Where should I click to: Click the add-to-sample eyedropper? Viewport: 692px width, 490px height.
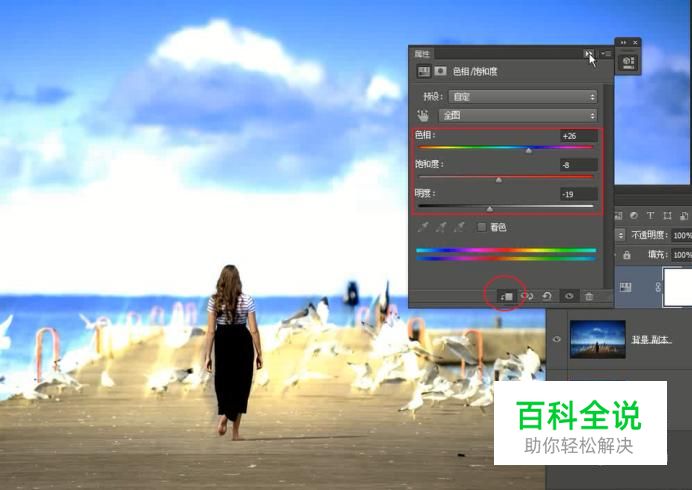pos(441,227)
